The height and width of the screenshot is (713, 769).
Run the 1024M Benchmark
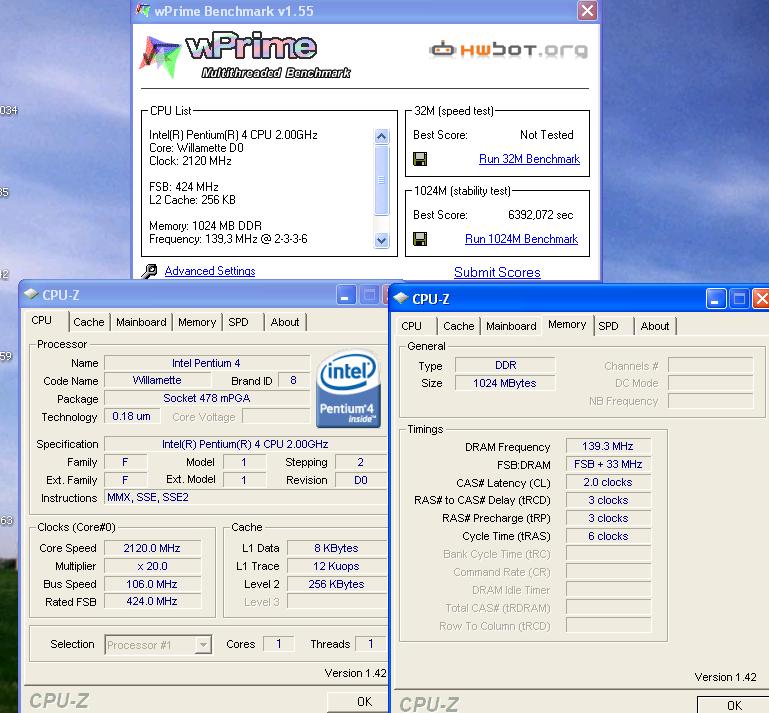(x=521, y=239)
